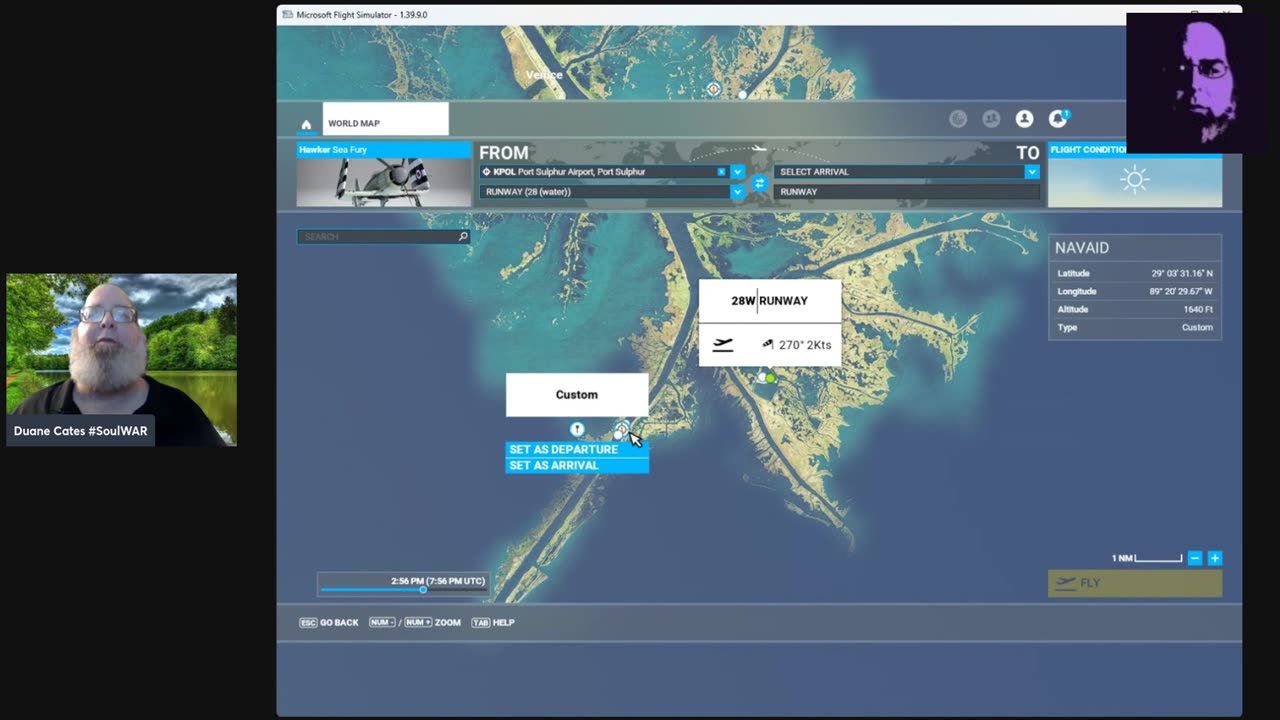Click the search magnifier icon
The width and height of the screenshot is (1280, 720).
click(463, 237)
